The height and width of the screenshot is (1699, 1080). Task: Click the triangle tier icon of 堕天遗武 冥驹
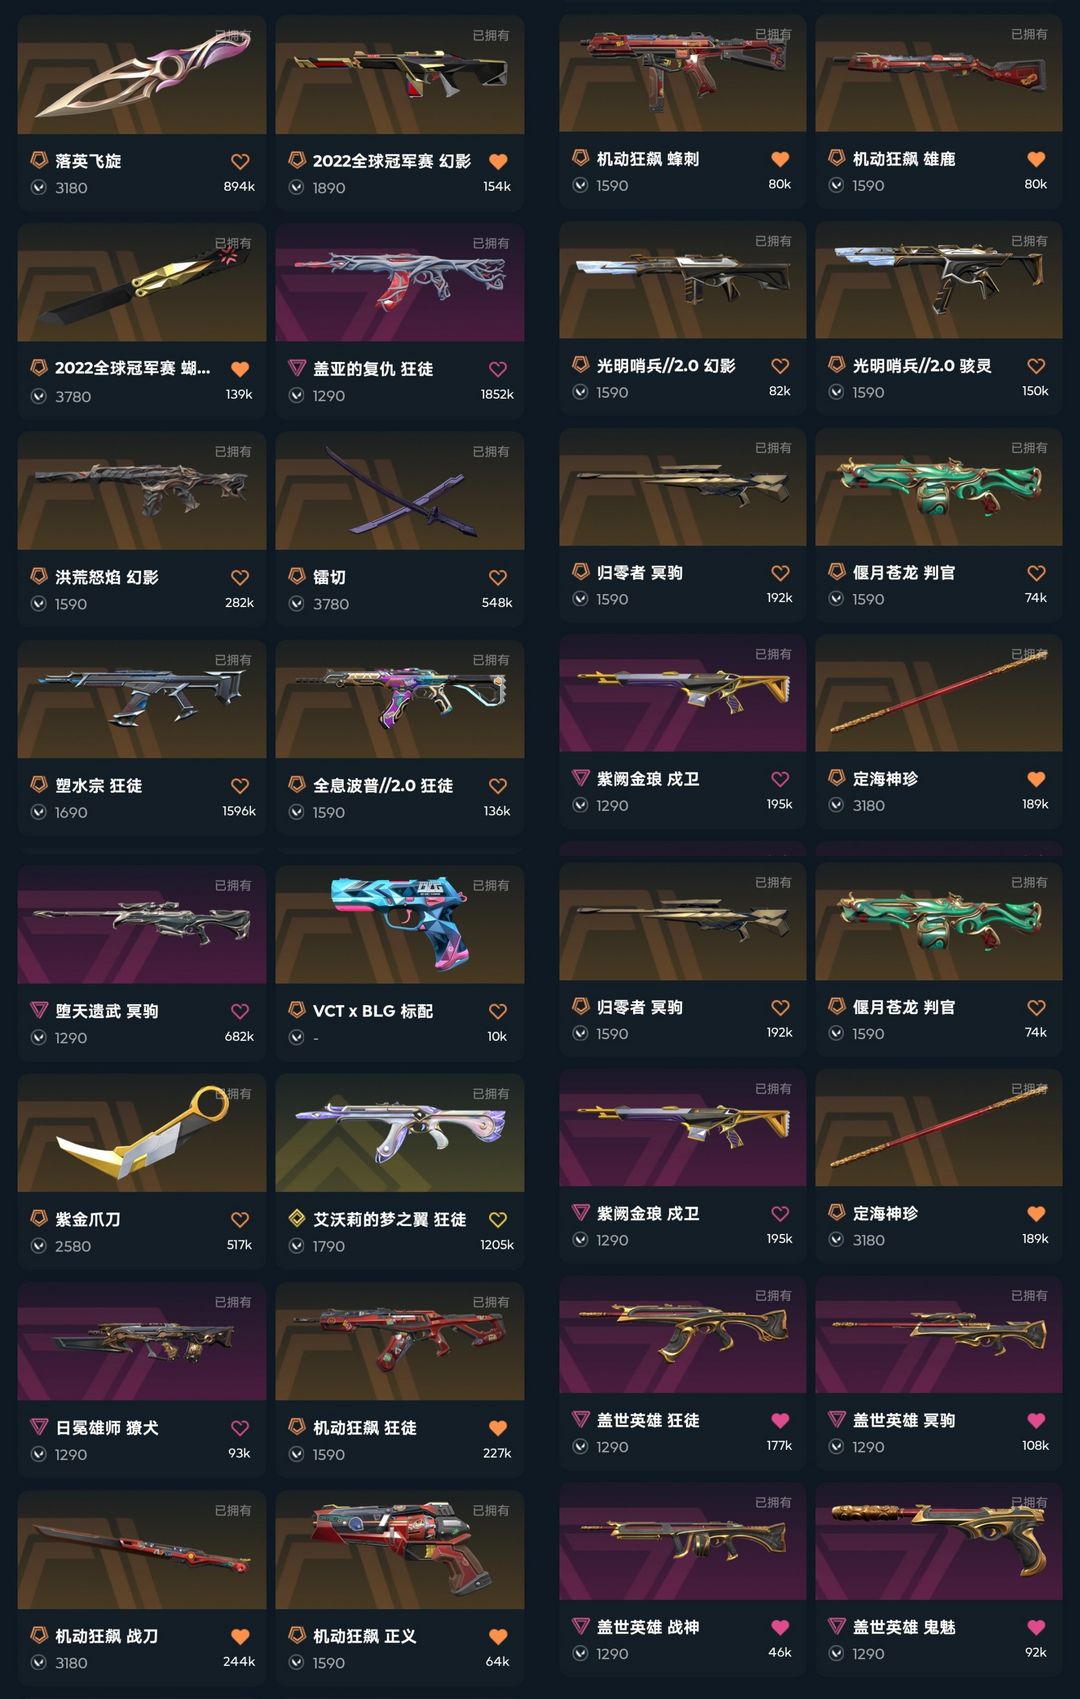tap(39, 1010)
